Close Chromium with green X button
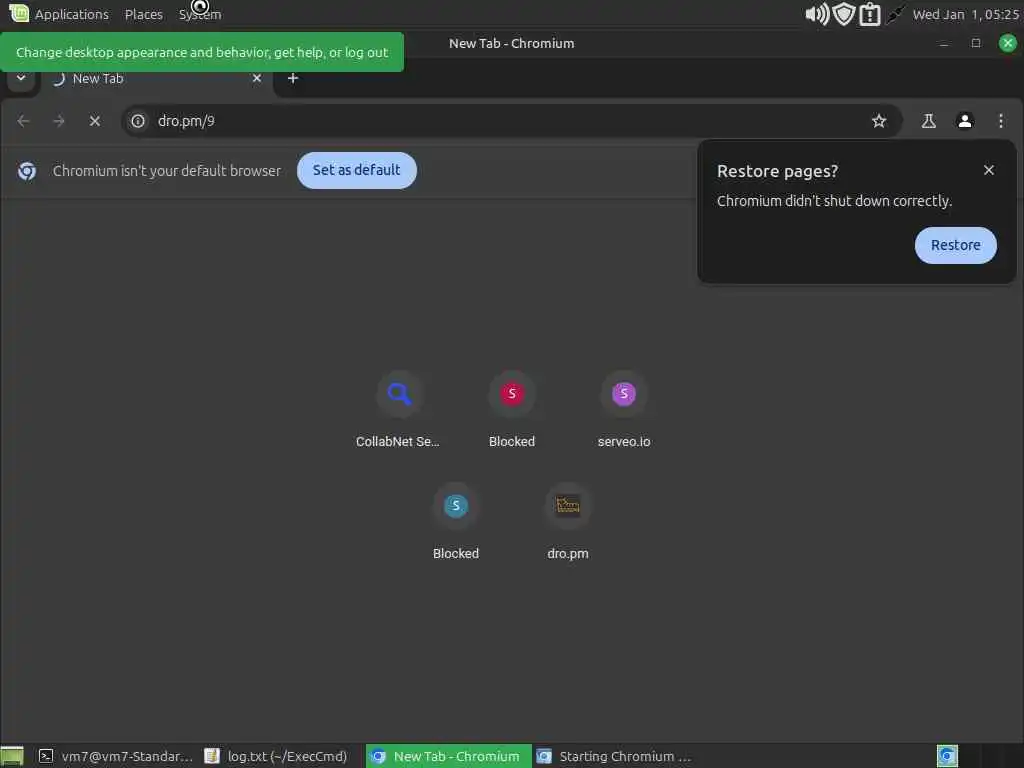The image size is (1024, 768). pos(1008,43)
